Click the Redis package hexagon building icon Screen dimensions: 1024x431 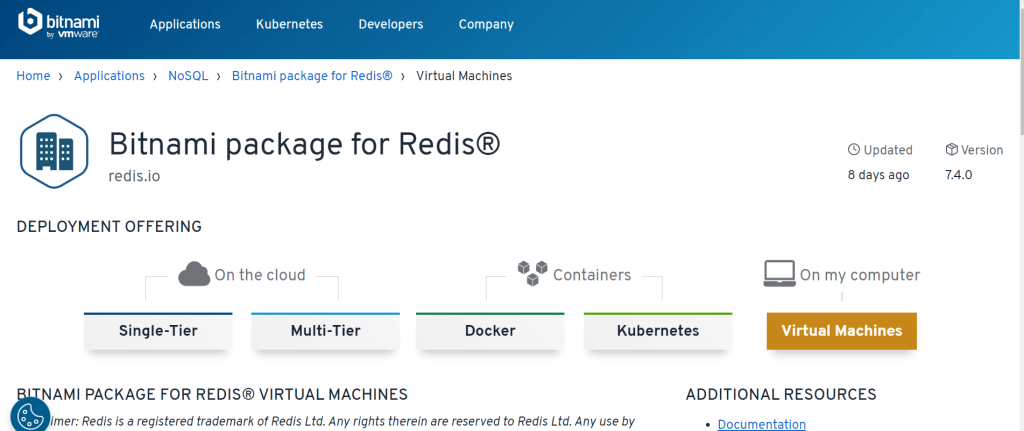point(54,151)
